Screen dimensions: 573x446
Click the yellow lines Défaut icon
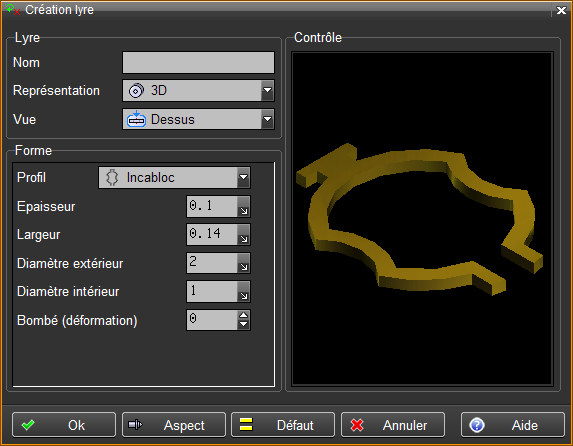[246, 424]
